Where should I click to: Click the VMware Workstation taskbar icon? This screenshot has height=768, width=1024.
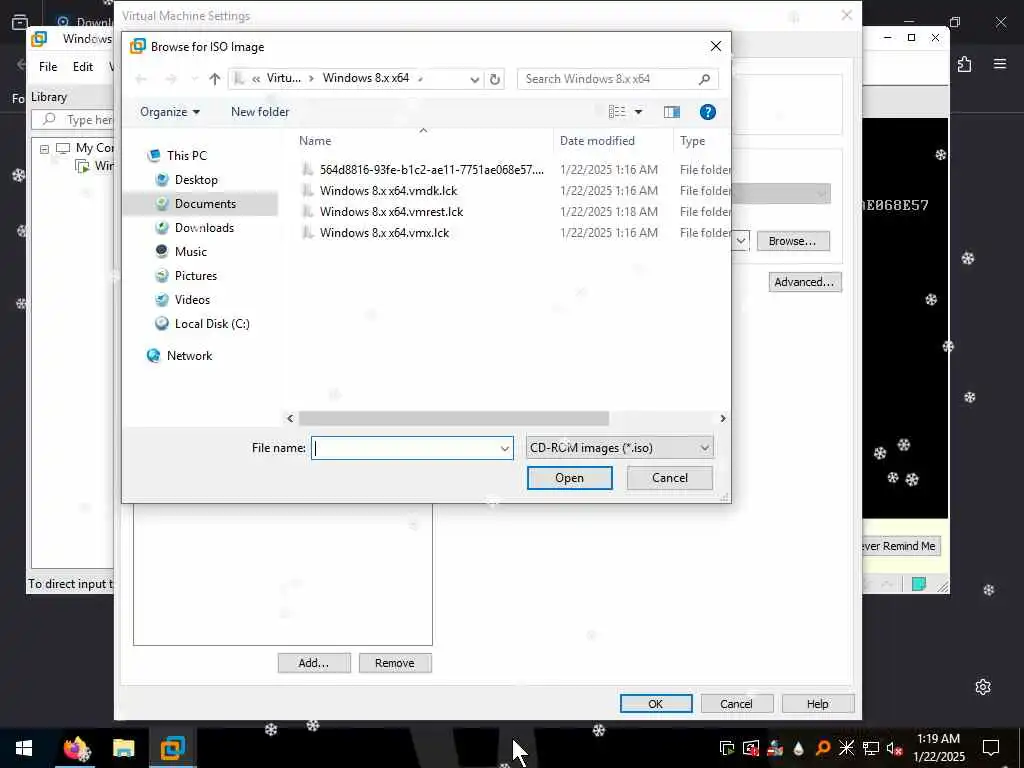(x=172, y=748)
